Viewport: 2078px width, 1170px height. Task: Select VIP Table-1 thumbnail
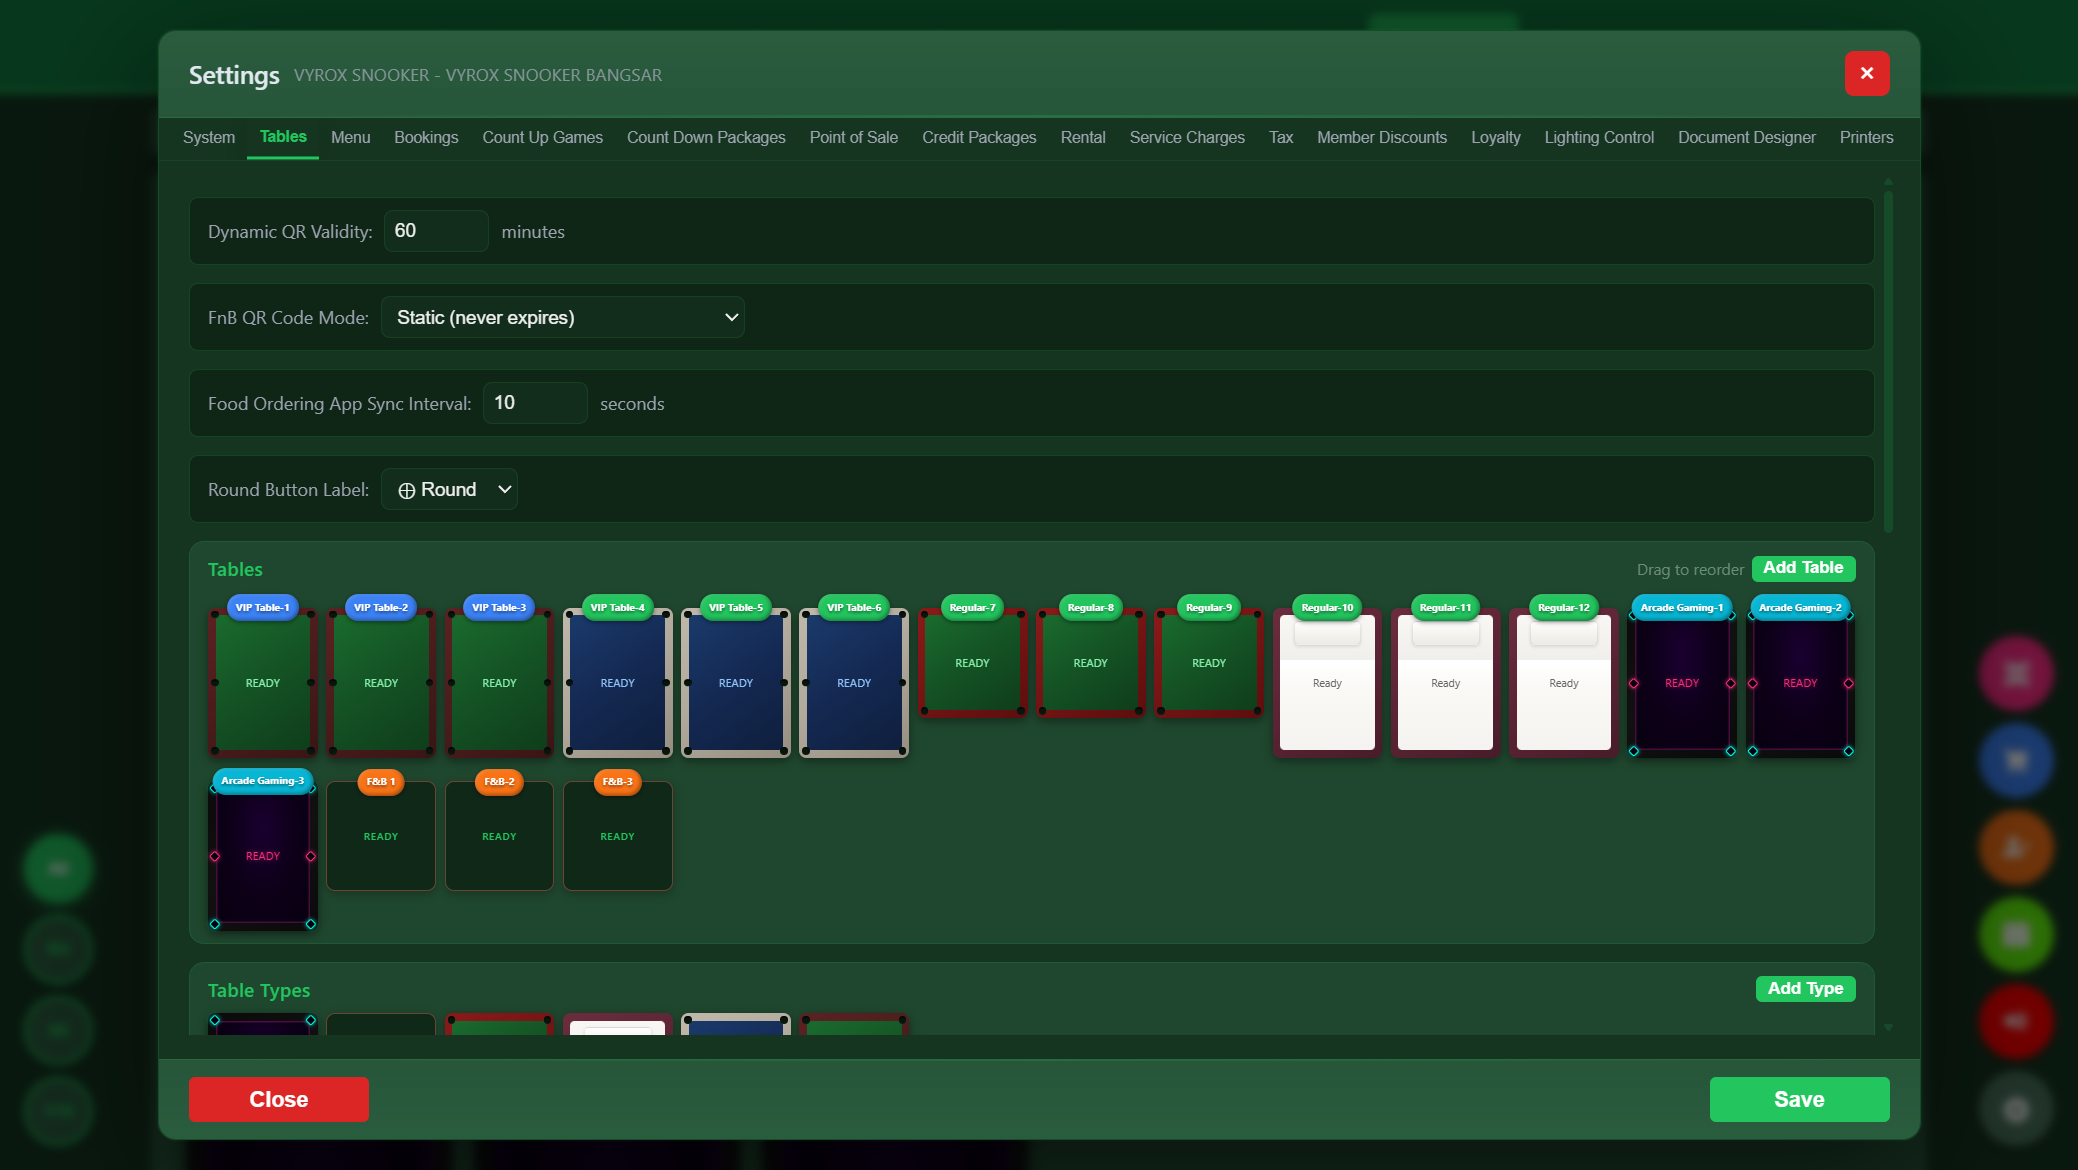click(263, 677)
